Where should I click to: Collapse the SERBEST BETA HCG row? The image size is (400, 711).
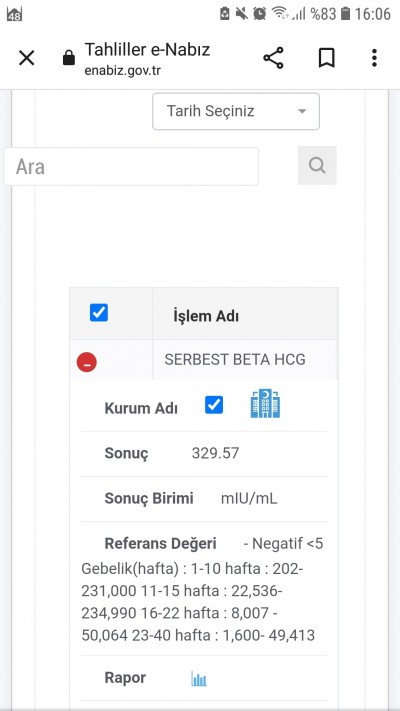[87, 362]
